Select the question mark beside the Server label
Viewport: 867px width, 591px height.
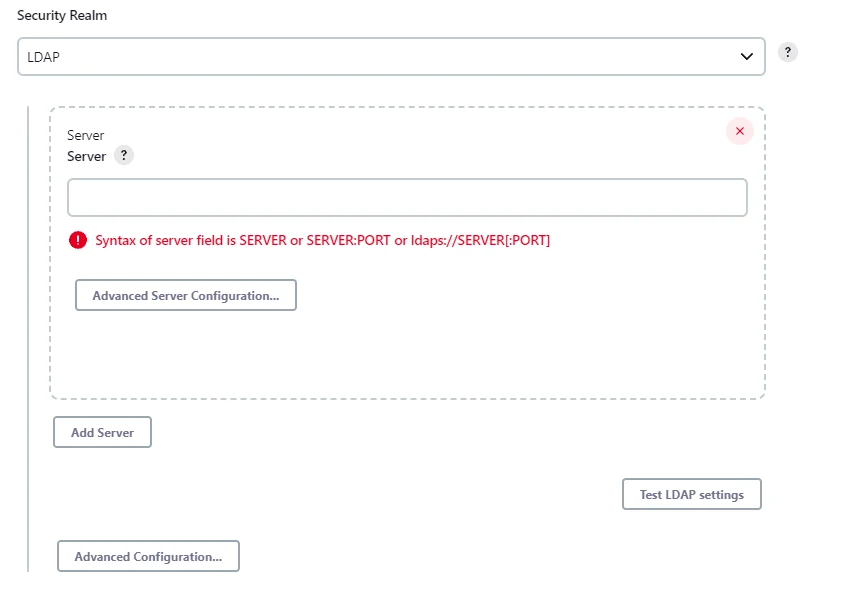(124, 155)
